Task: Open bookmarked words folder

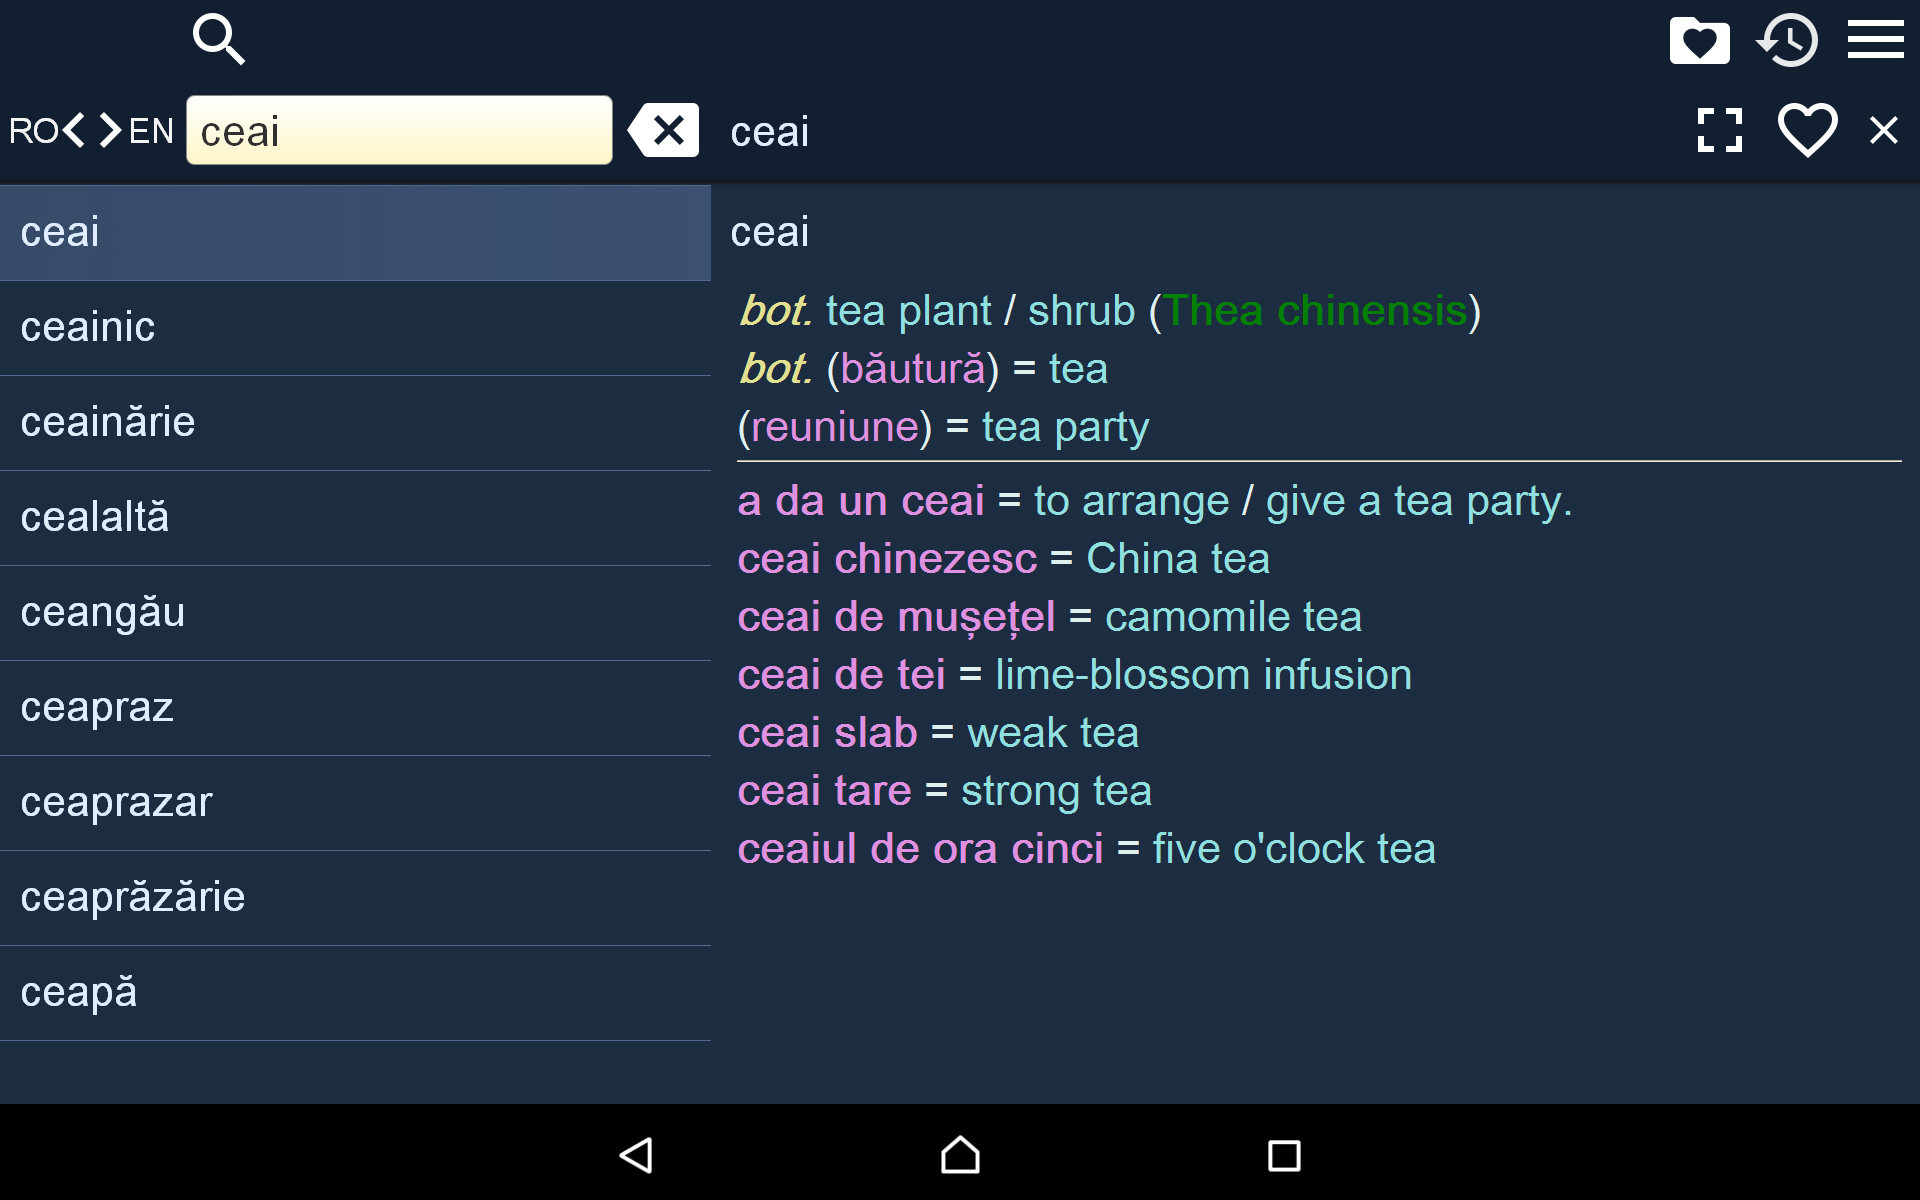Action: (1699, 40)
